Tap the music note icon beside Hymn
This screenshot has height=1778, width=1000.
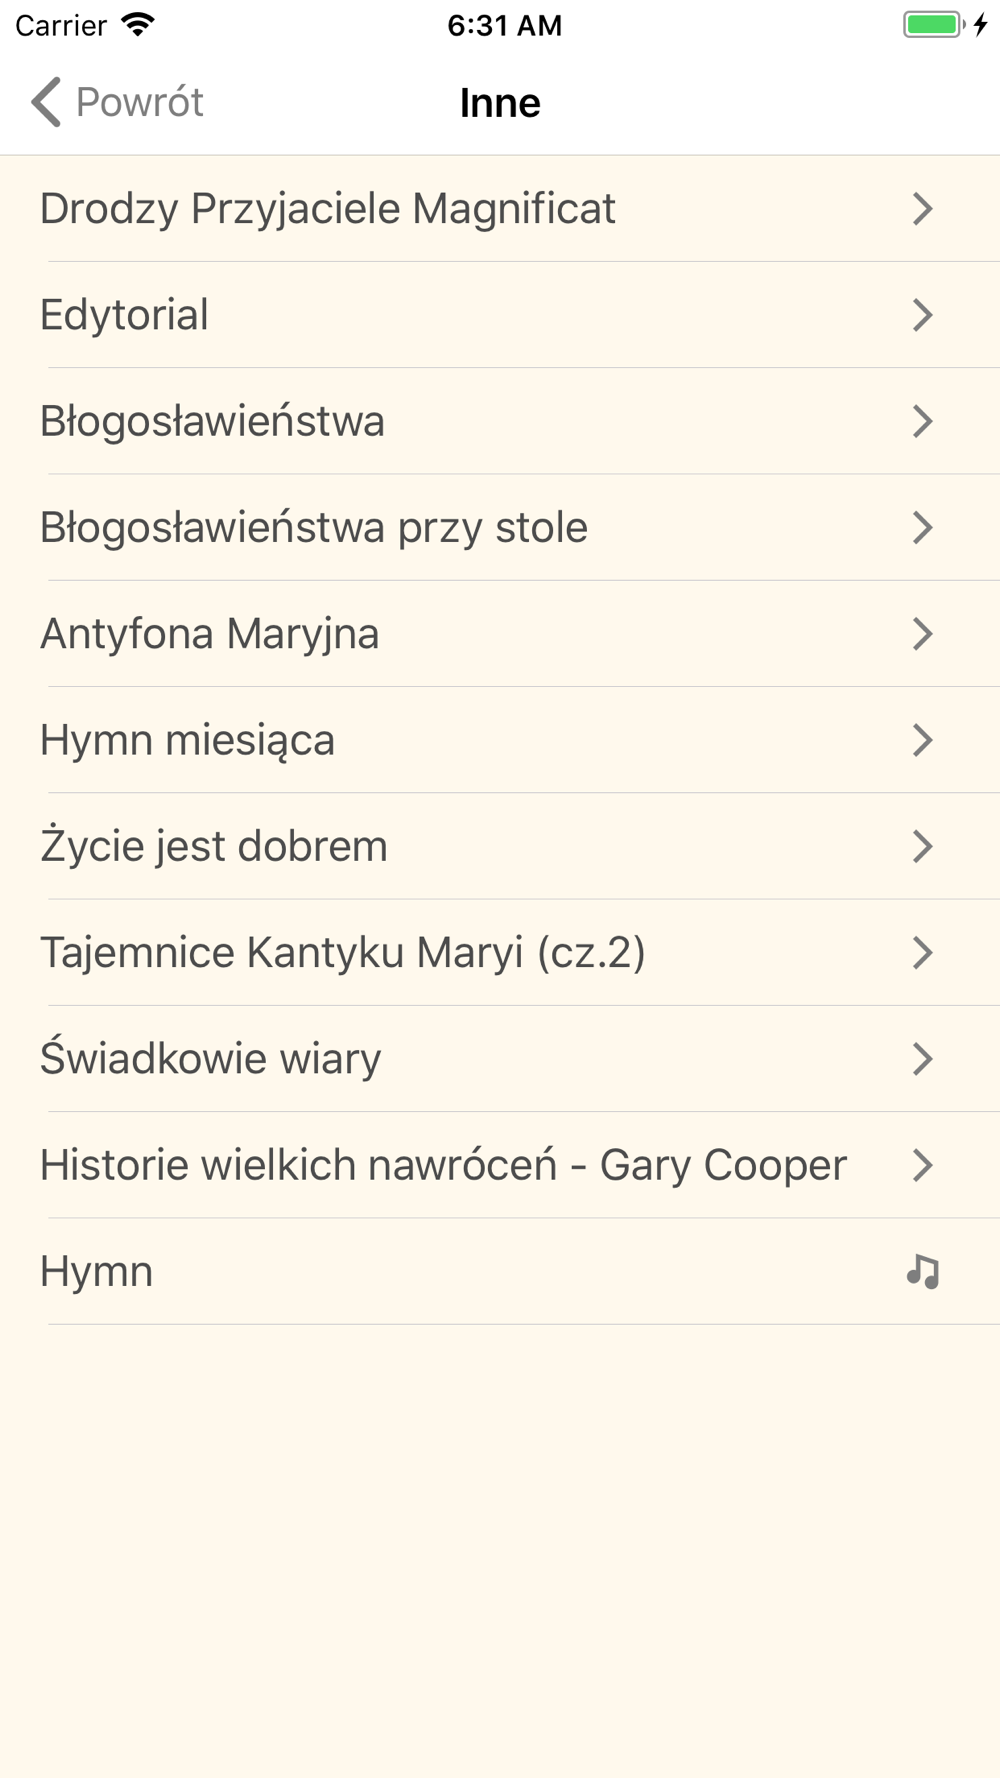(923, 1271)
